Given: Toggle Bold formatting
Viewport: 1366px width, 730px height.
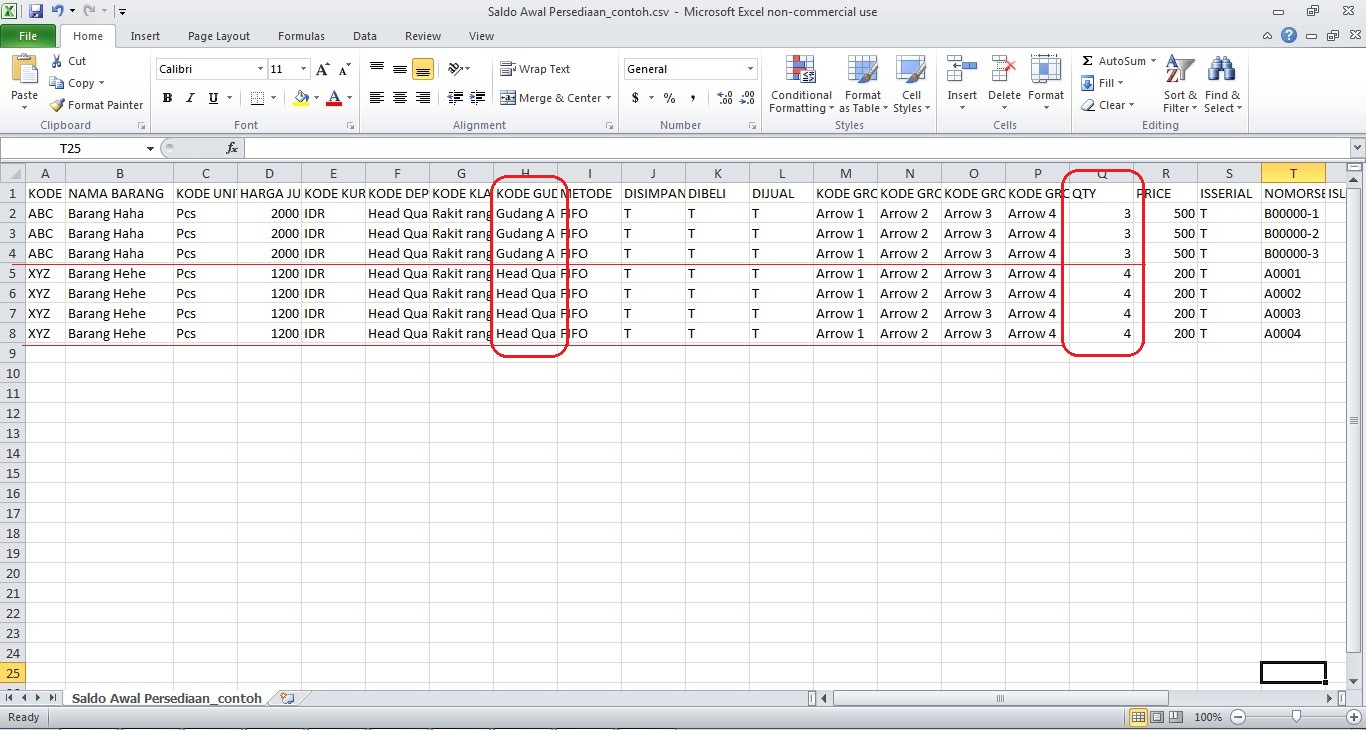Looking at the screenshot, I should click(x=167, y=98).
